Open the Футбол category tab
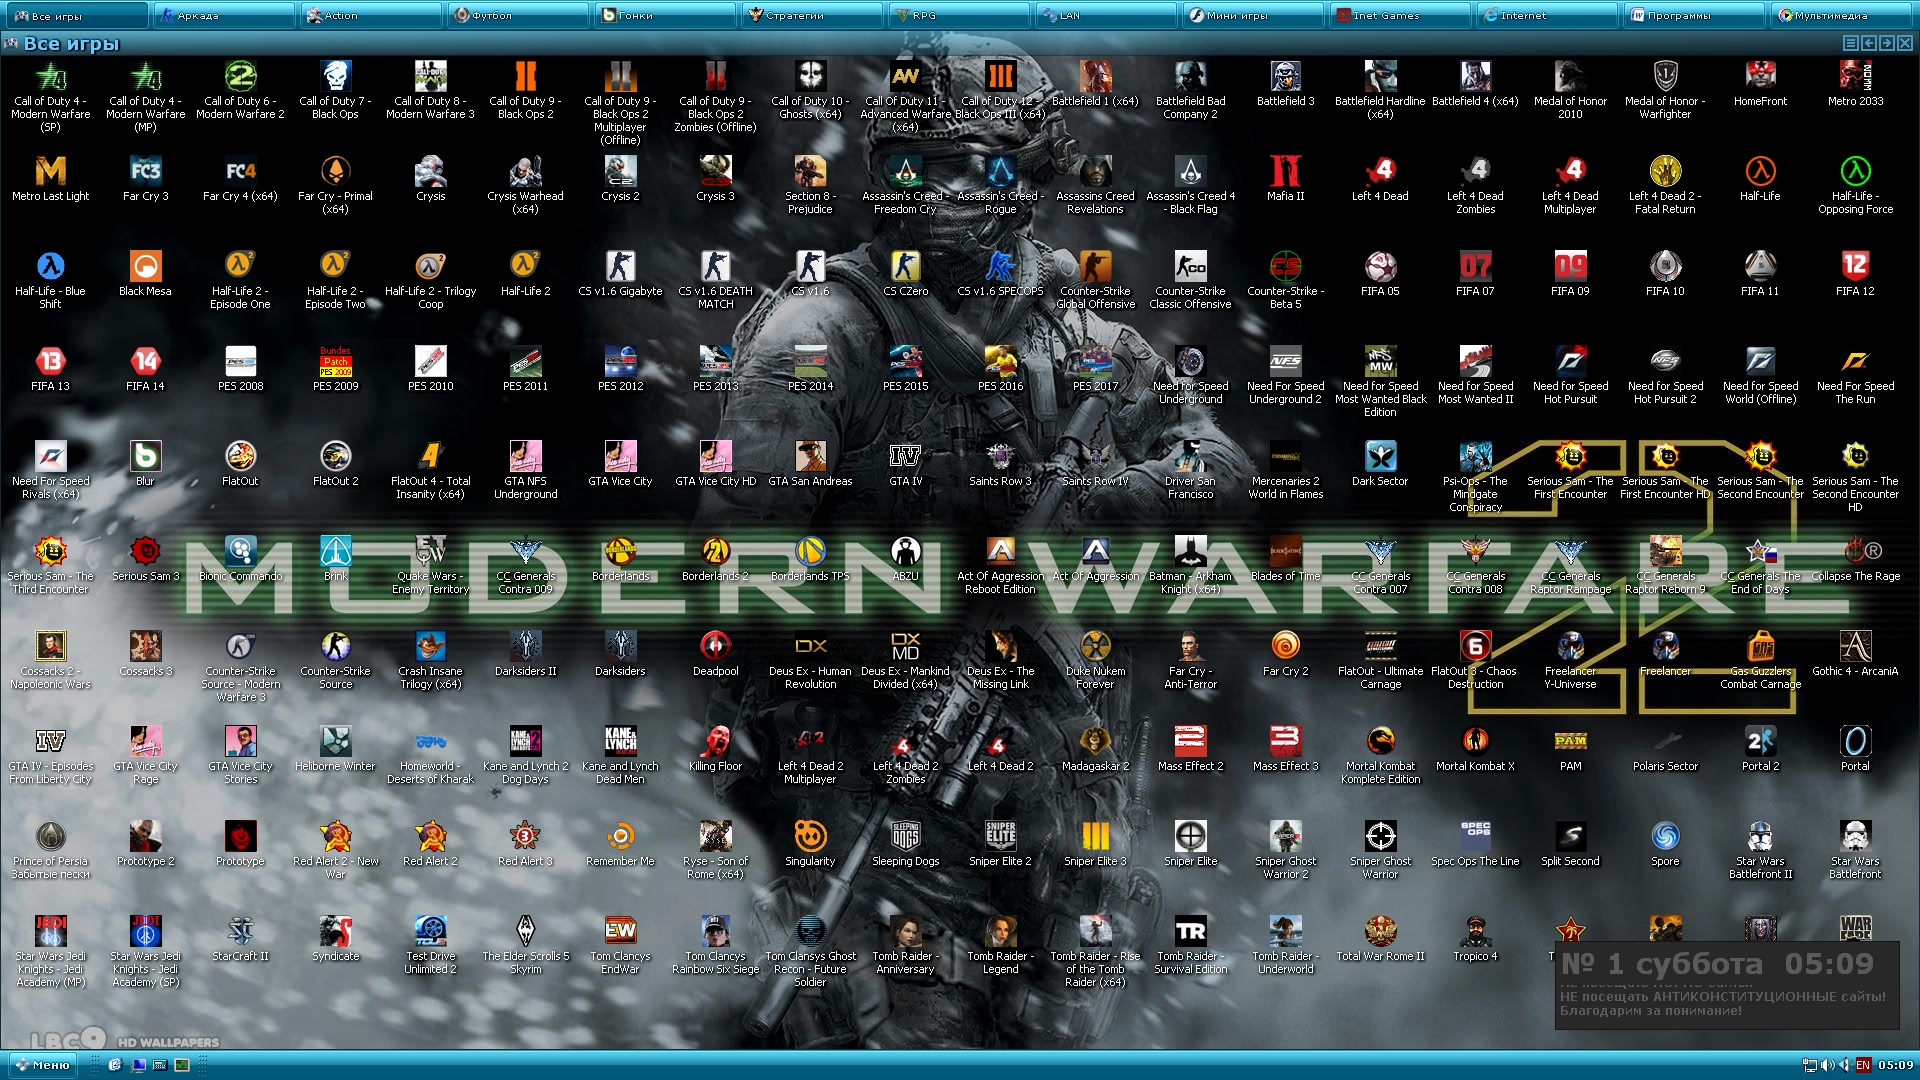This screenshot has height=1080, width=1920. click(518, 15)
